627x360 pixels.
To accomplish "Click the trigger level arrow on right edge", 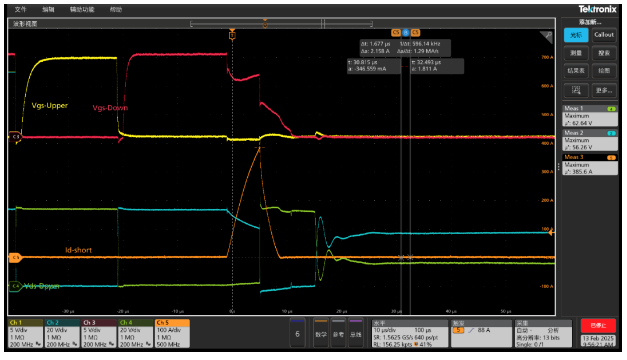I will (551, 232).
